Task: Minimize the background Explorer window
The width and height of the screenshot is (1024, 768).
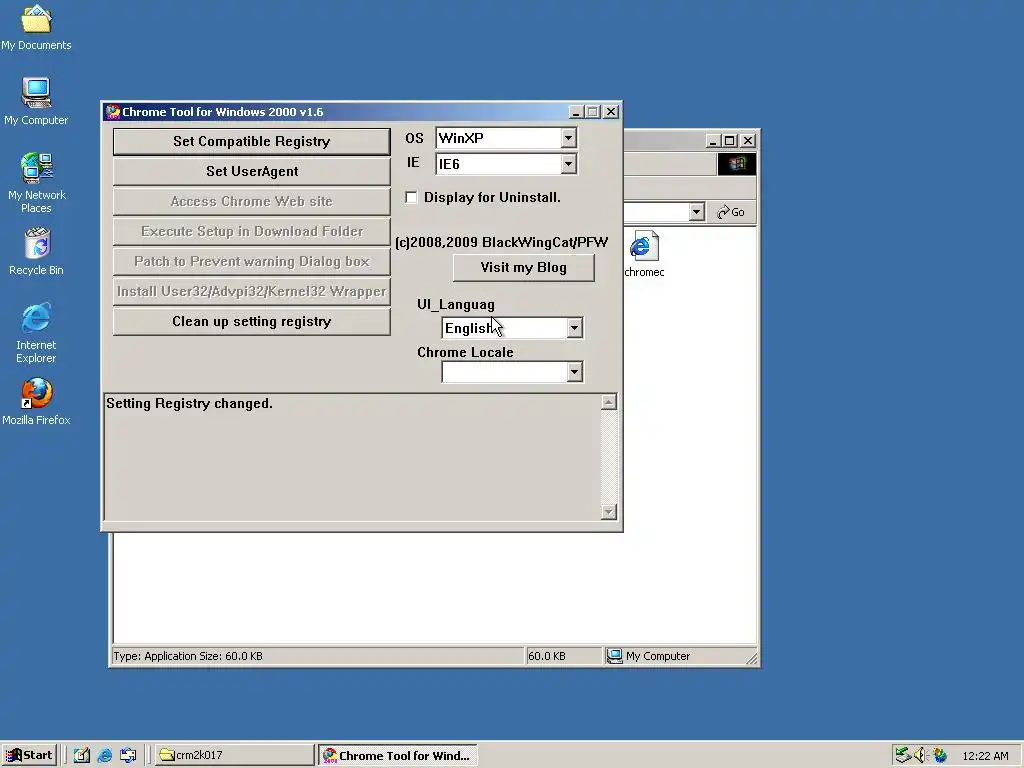Action: click(x=713, y=140)
